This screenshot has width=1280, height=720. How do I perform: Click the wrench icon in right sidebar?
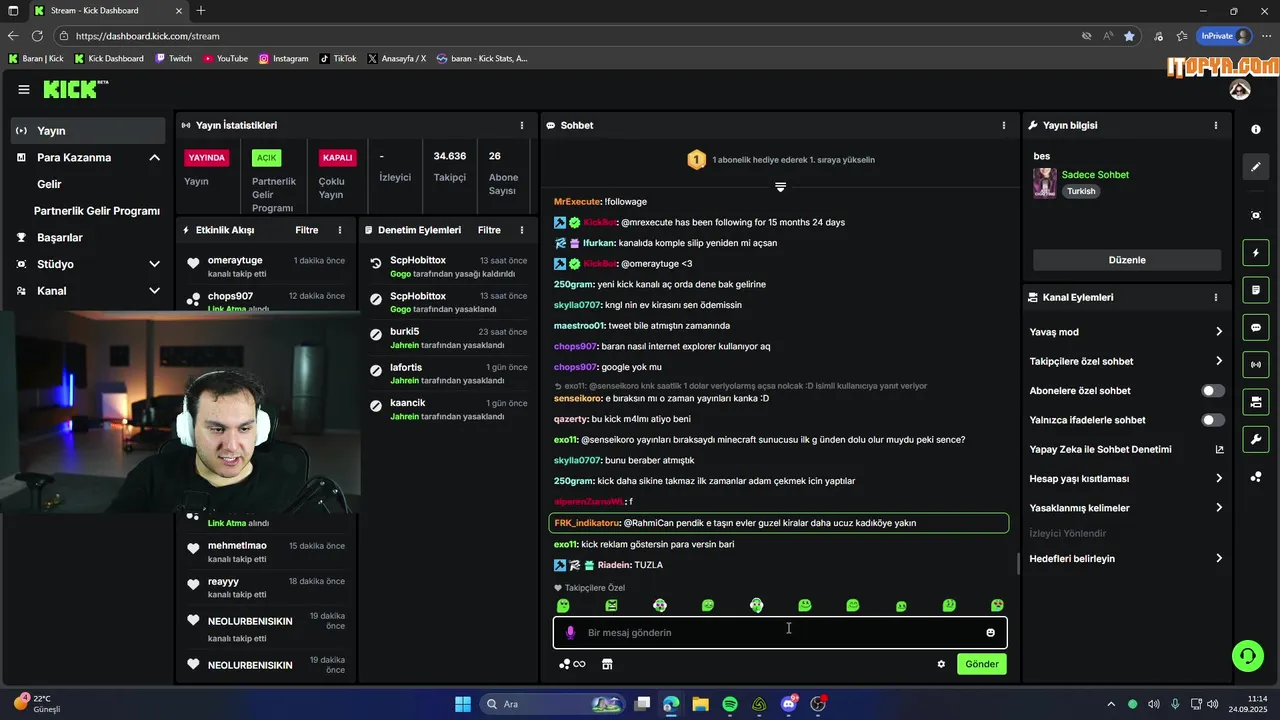tap(1256, 439)
